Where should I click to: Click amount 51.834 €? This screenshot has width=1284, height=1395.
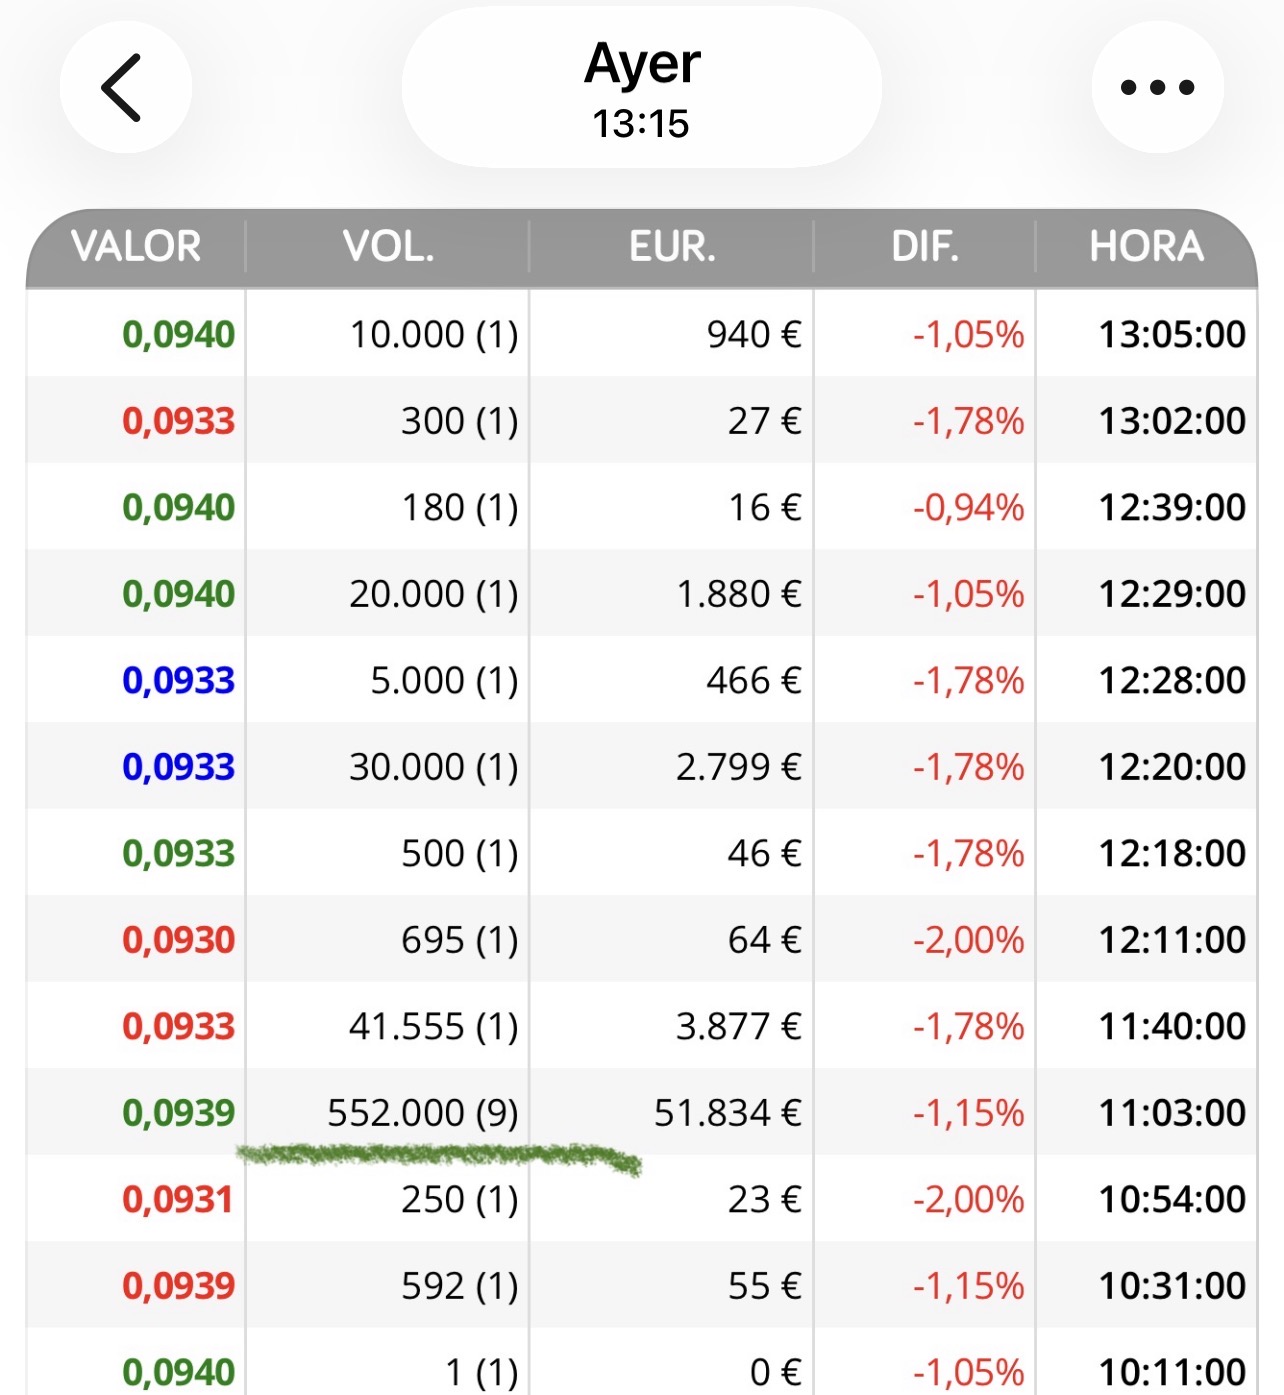click(x=728, y=1113)
